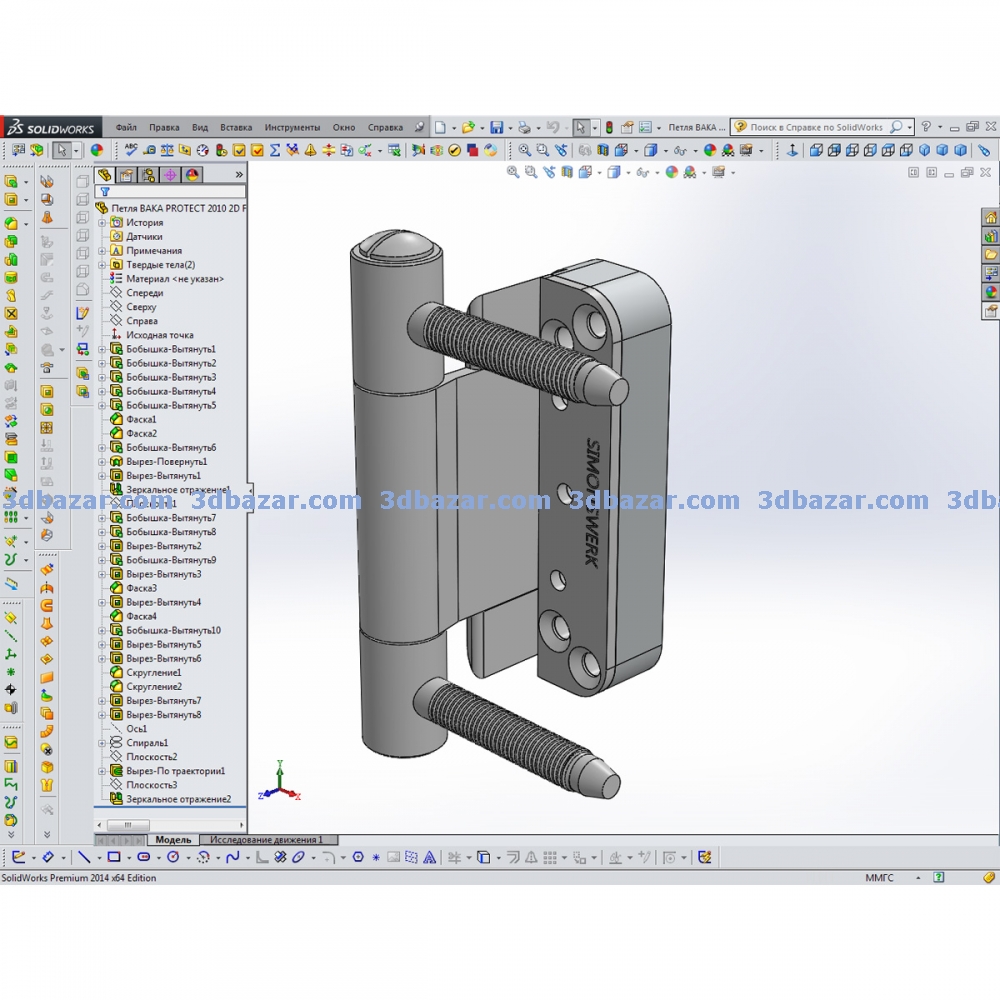Open the Design Library folder icon in task pane
This screenshot has height=1000, width=1000.
click(x=991, y=236)
